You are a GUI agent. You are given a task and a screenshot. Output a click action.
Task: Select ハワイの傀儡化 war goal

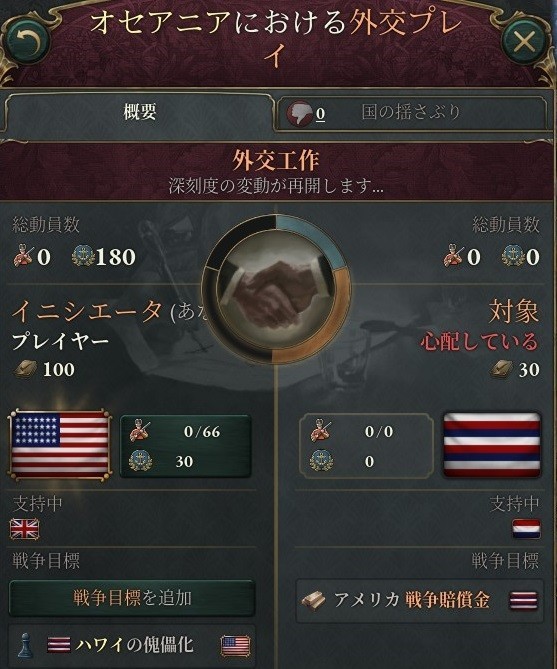pyautogui.click(x=132, y=645)
